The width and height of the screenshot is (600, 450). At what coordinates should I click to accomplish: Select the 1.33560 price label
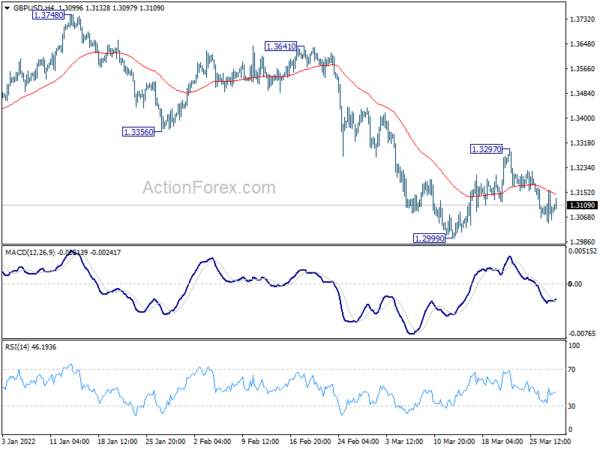pos(138,132)
